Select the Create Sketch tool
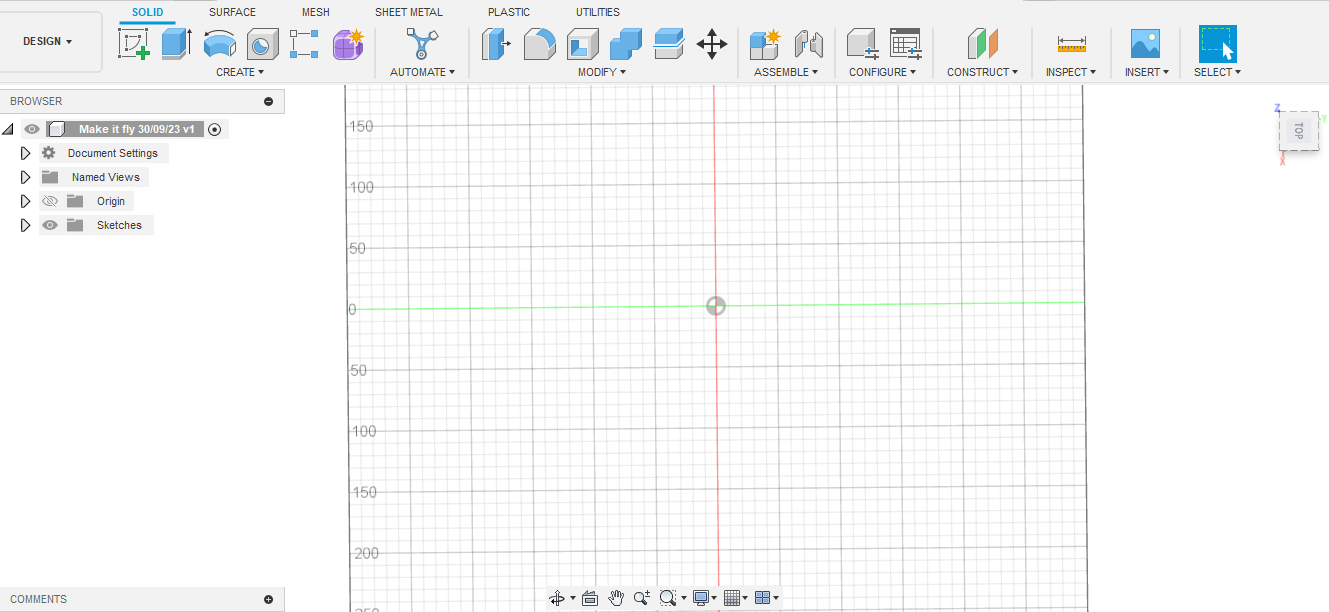 133,44
